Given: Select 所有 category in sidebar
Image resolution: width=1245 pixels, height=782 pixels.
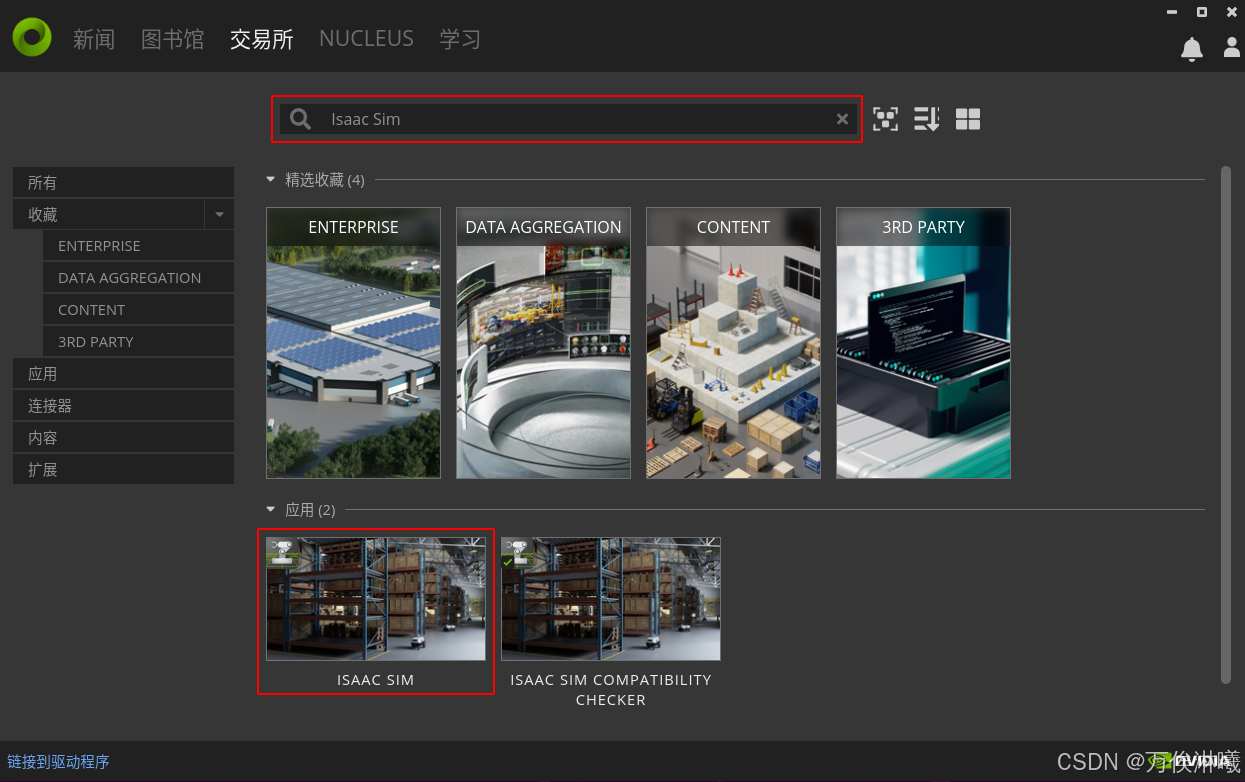Looking at the screenshot, I should pos(123,183).
